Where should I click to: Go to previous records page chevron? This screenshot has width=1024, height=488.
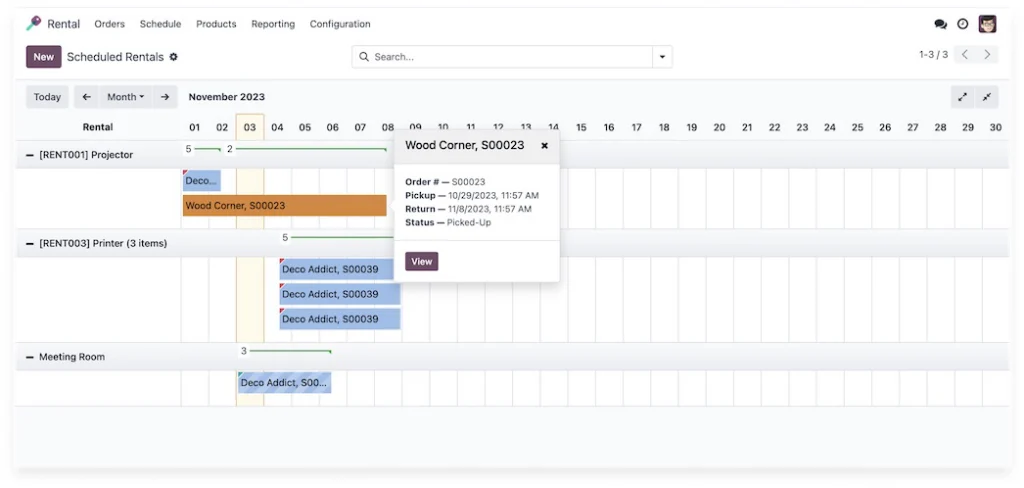[x=965, y=54]
